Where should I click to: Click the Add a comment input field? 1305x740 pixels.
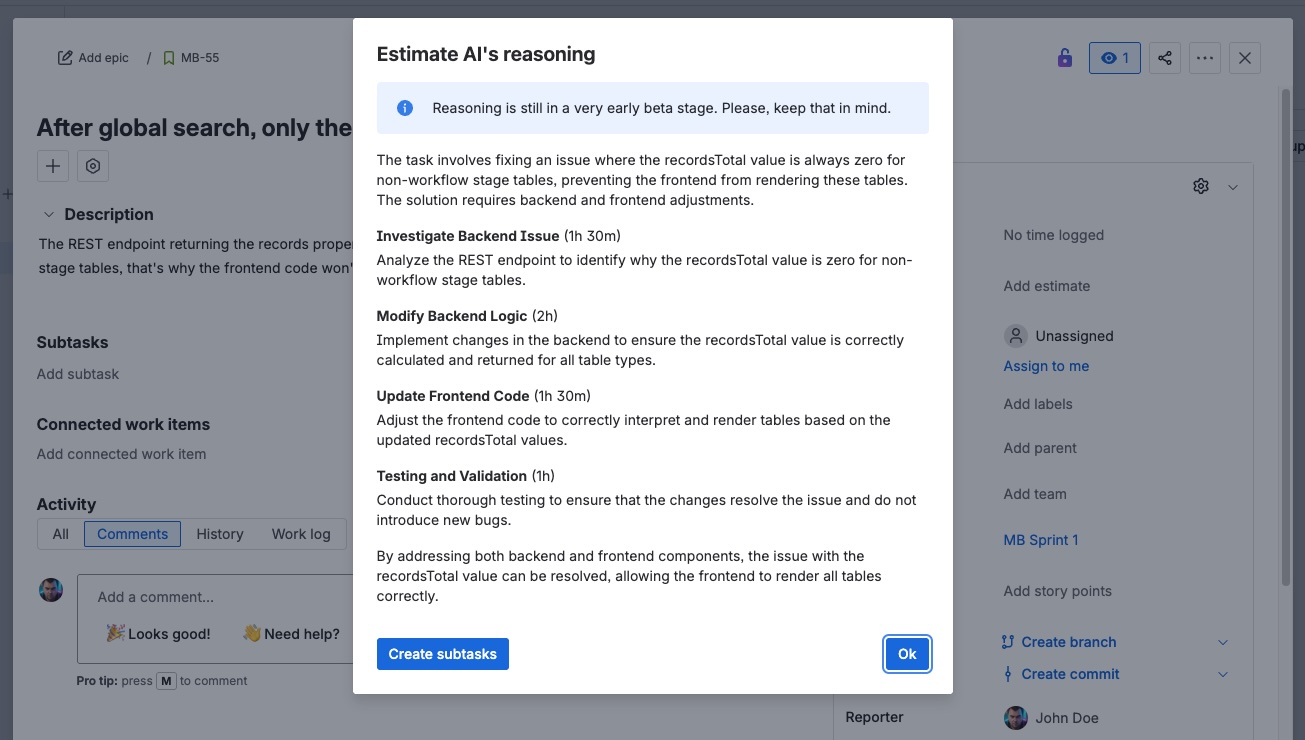click(215, 597)
